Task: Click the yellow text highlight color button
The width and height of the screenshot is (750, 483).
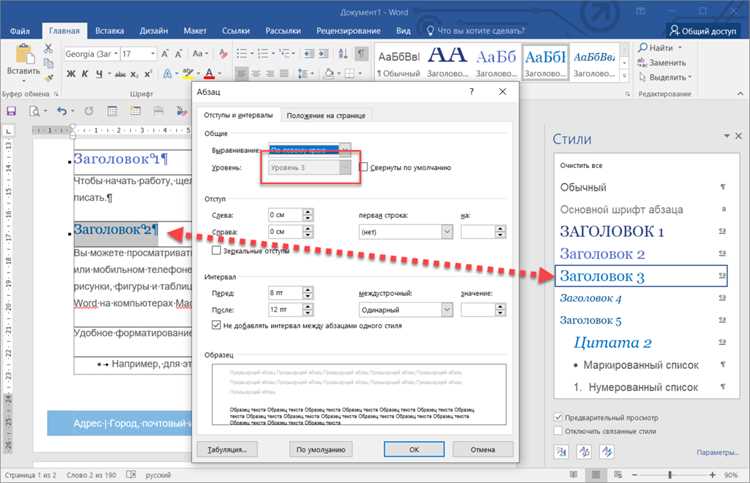Action: [187, 74]
